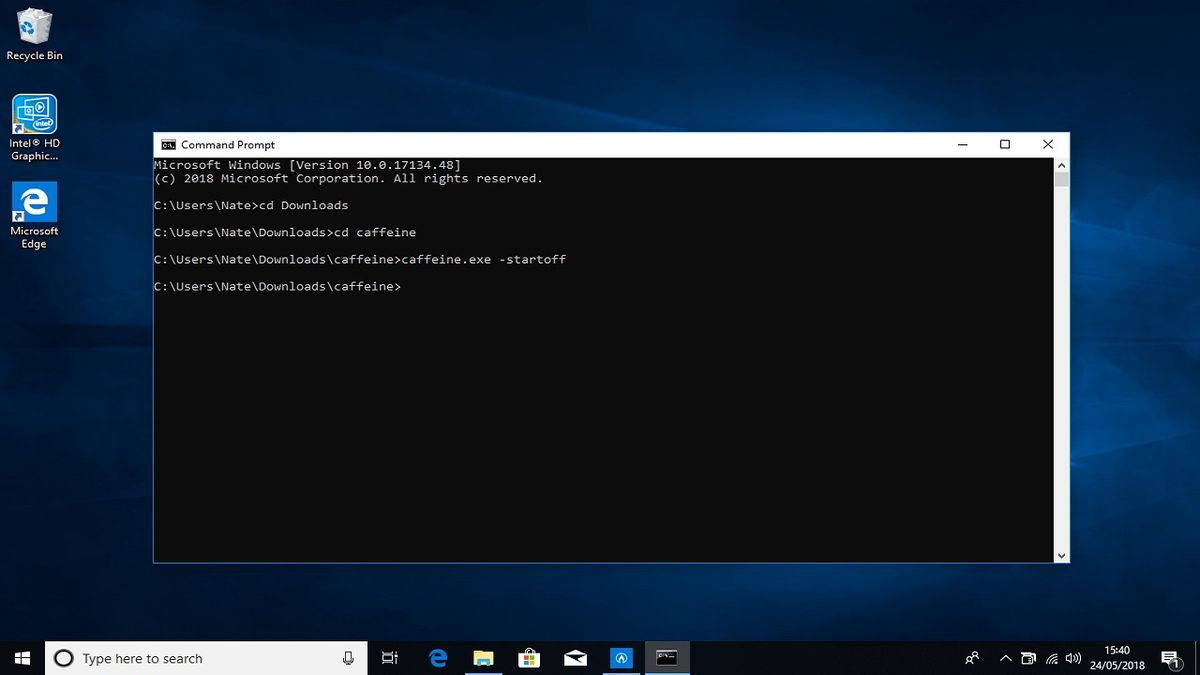Launch Intel HD Graphics from the desktop

34,112
